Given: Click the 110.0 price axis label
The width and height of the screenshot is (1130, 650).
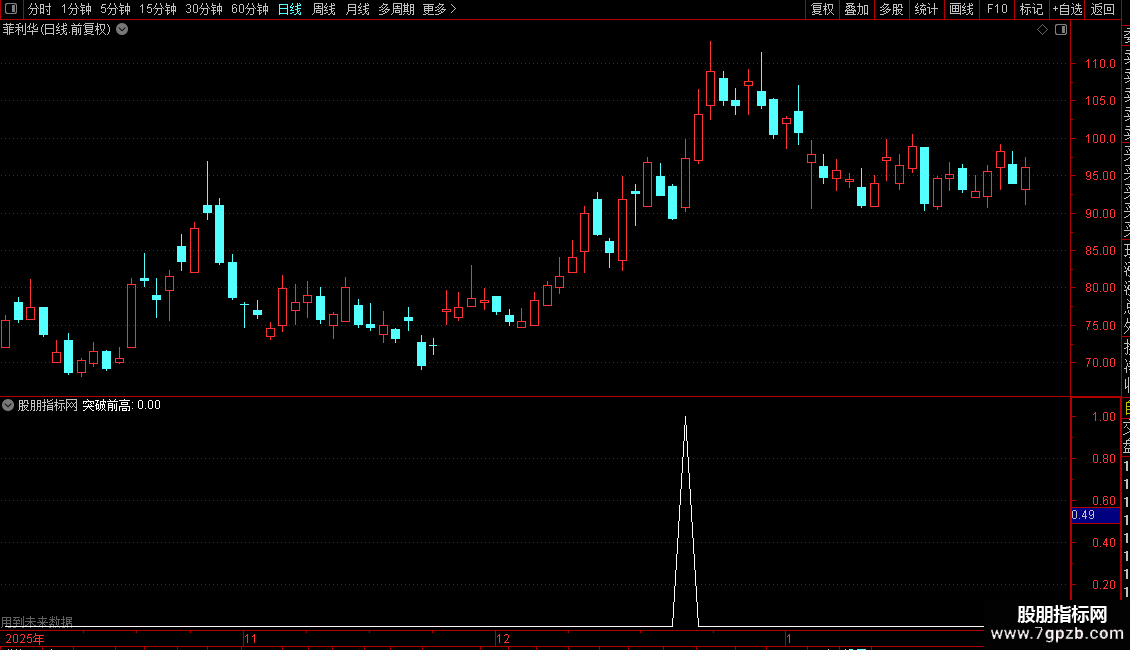Looking at the screenshot, I should pos(1100,63).
